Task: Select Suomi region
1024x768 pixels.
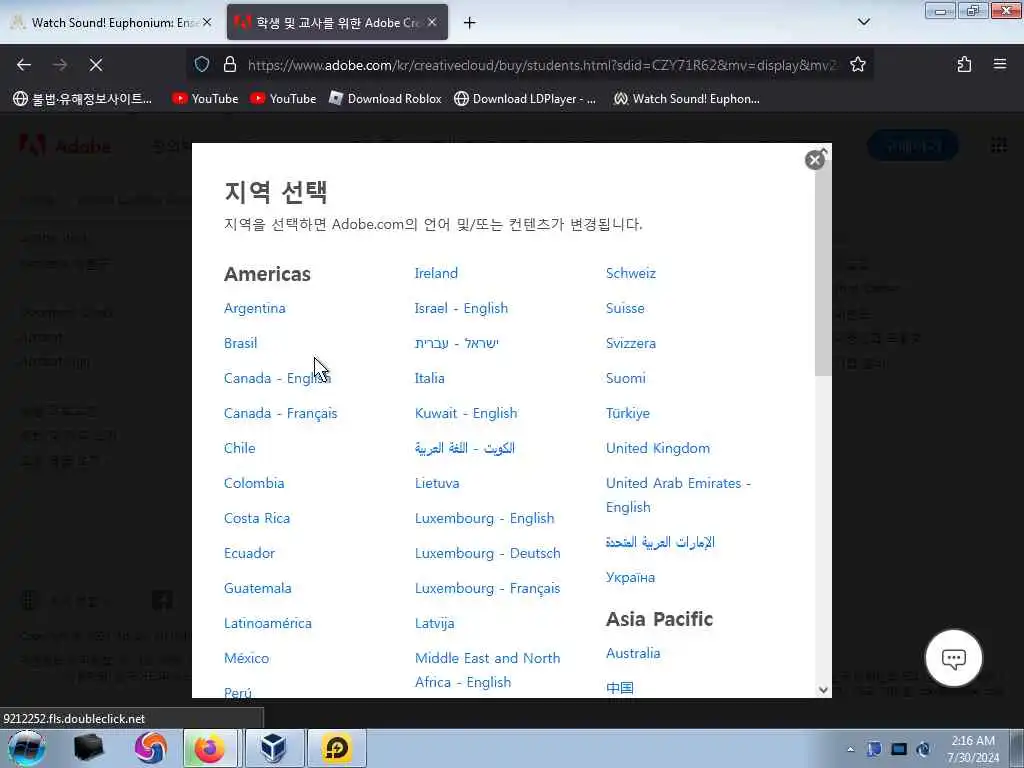Action: 626,378
